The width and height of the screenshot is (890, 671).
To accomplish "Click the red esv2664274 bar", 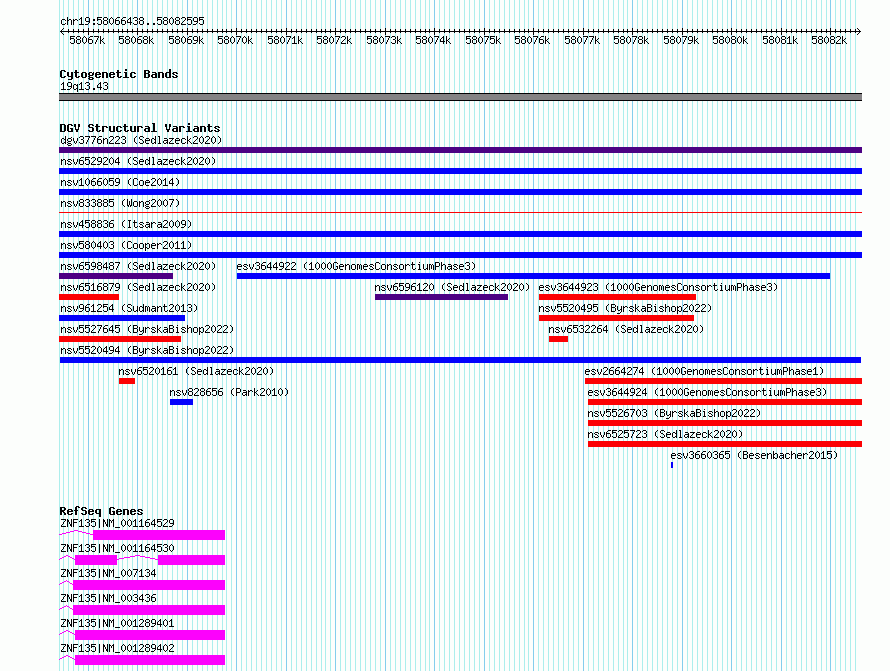I will coord(724,381).
